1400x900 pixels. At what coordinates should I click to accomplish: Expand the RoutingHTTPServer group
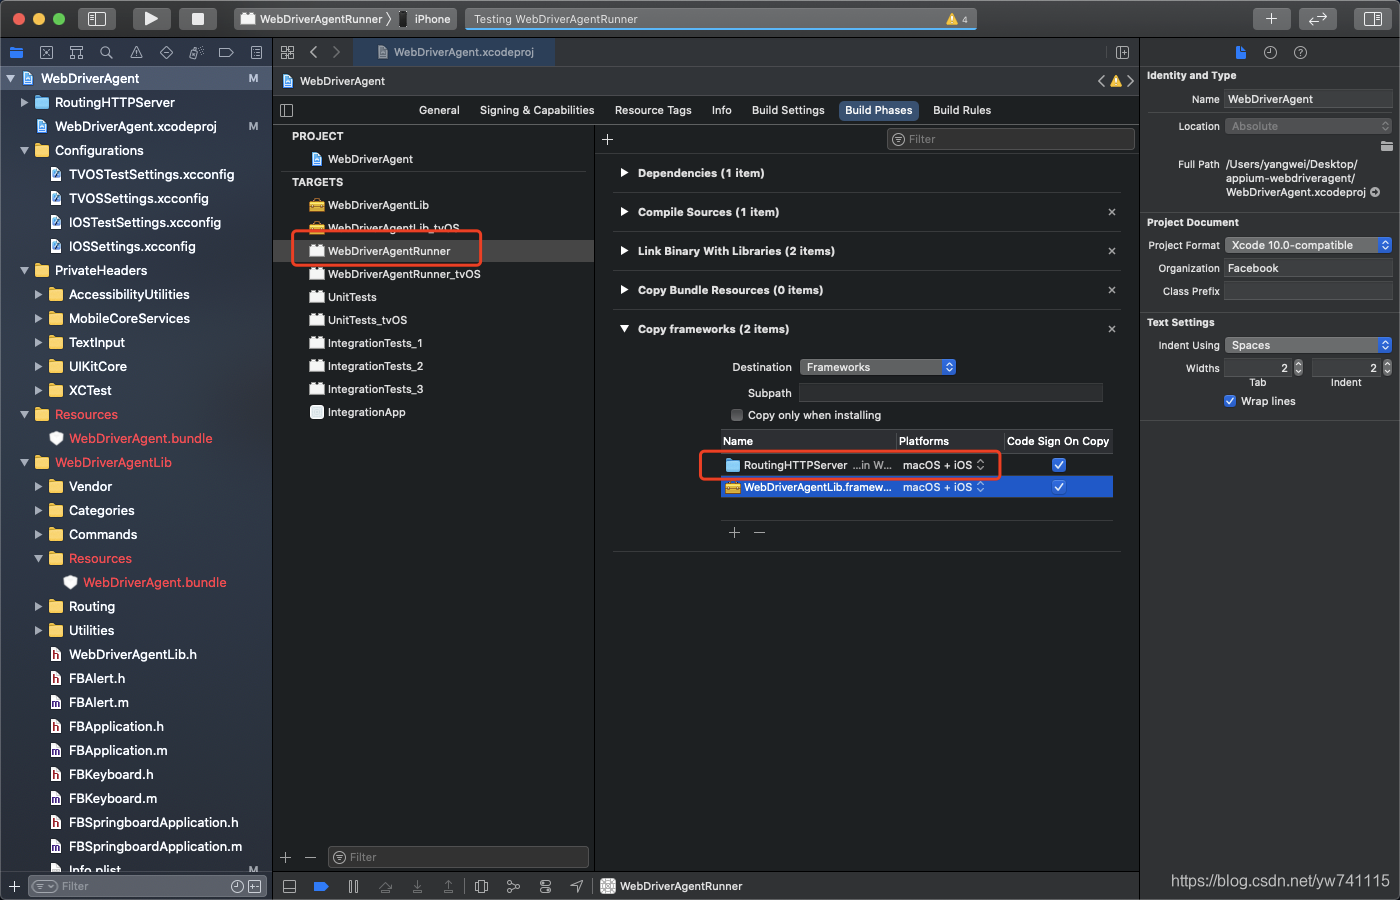(x=24, y=102)
